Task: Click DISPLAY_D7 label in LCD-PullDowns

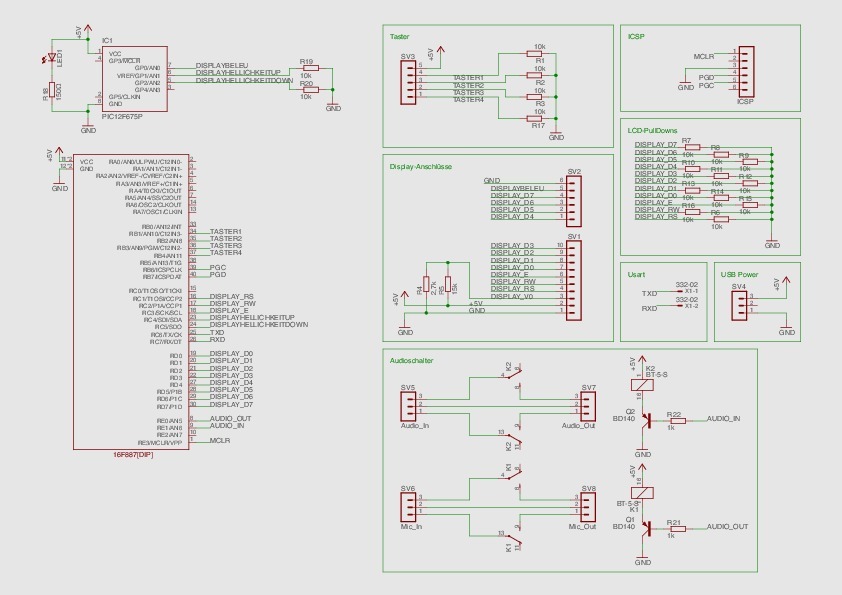Action: point(656,145)
